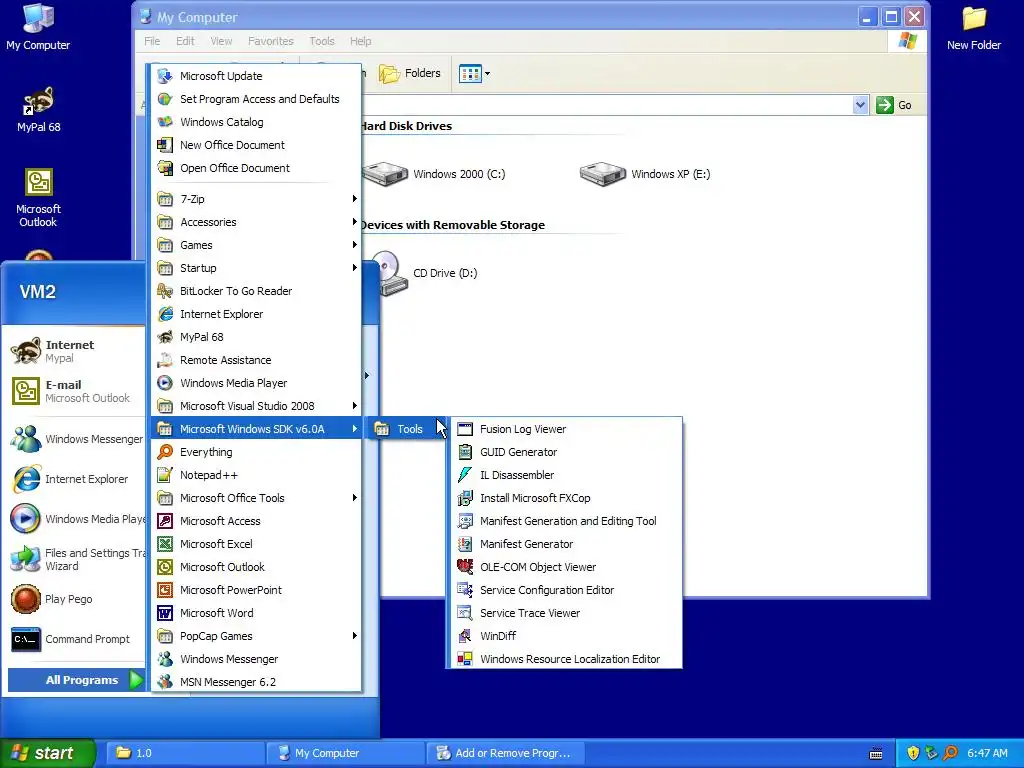The width and height of the screenshot is (1024, 768).
Task: Launch BitLocker To Go Reader
Action: (256, 291)
